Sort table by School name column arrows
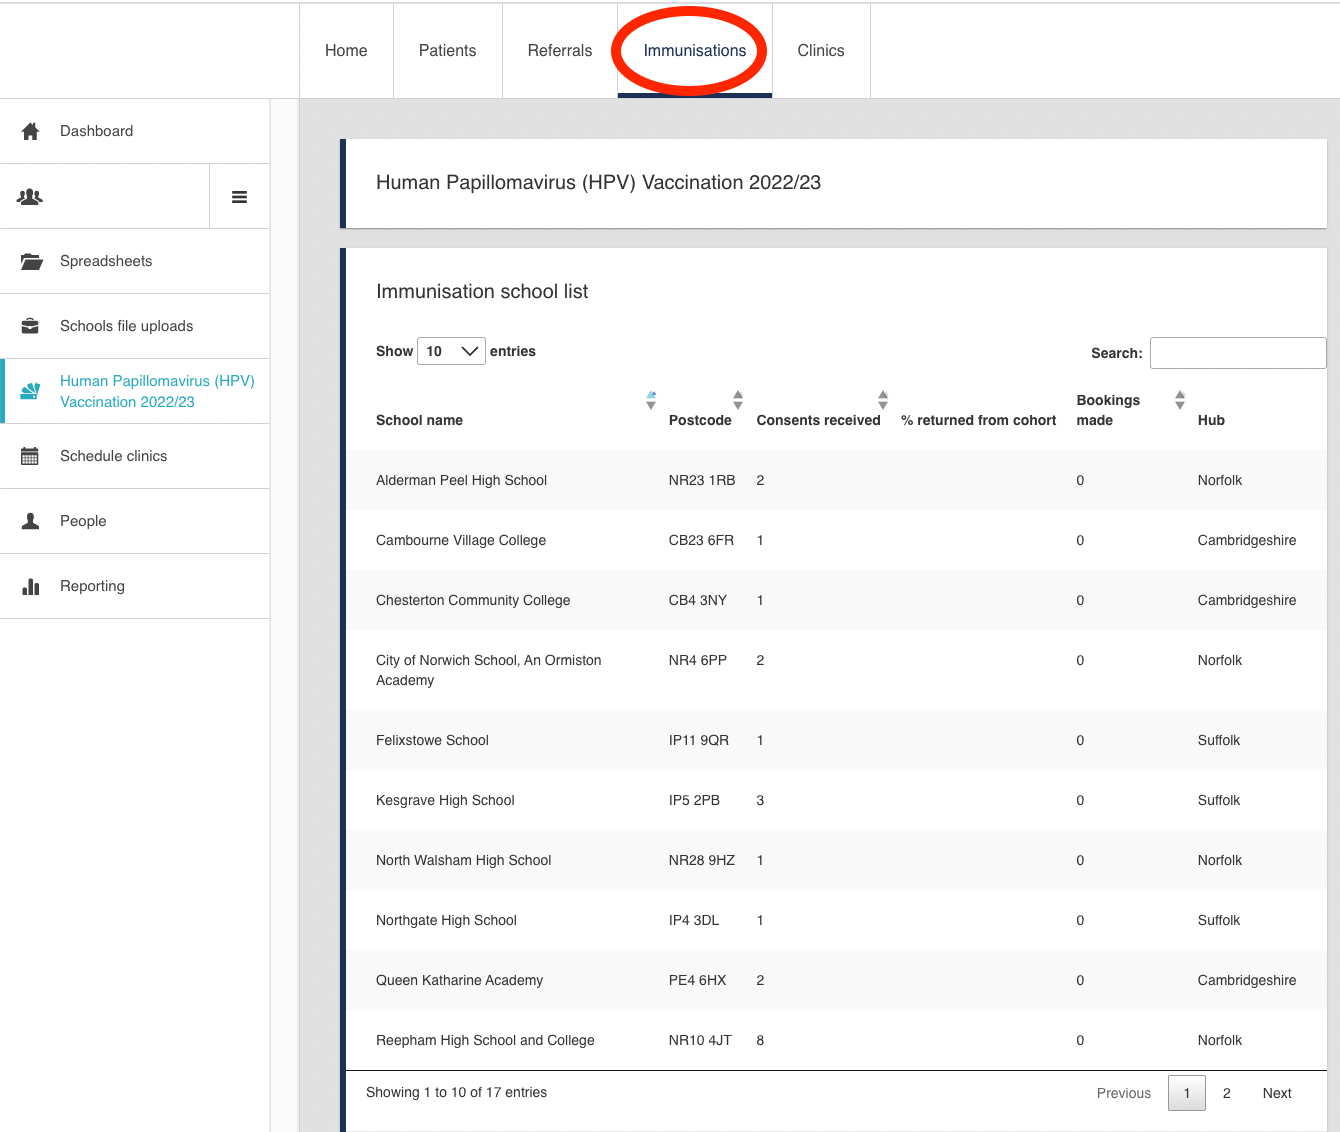 [651, 400]
